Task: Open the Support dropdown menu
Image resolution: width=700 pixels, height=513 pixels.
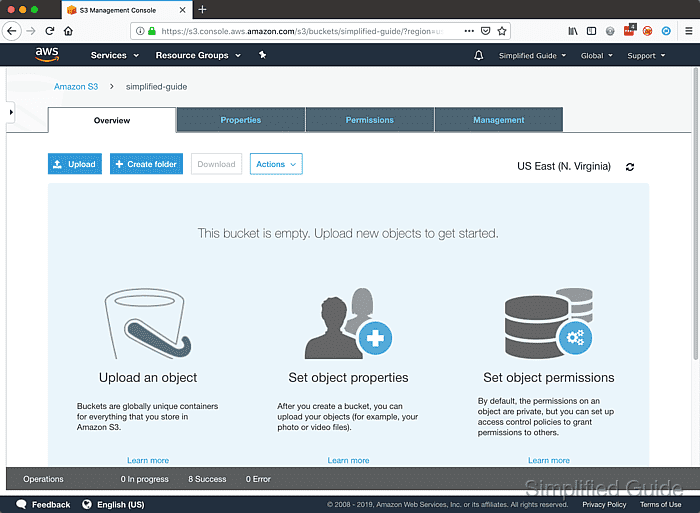Action: pos(646,55)
